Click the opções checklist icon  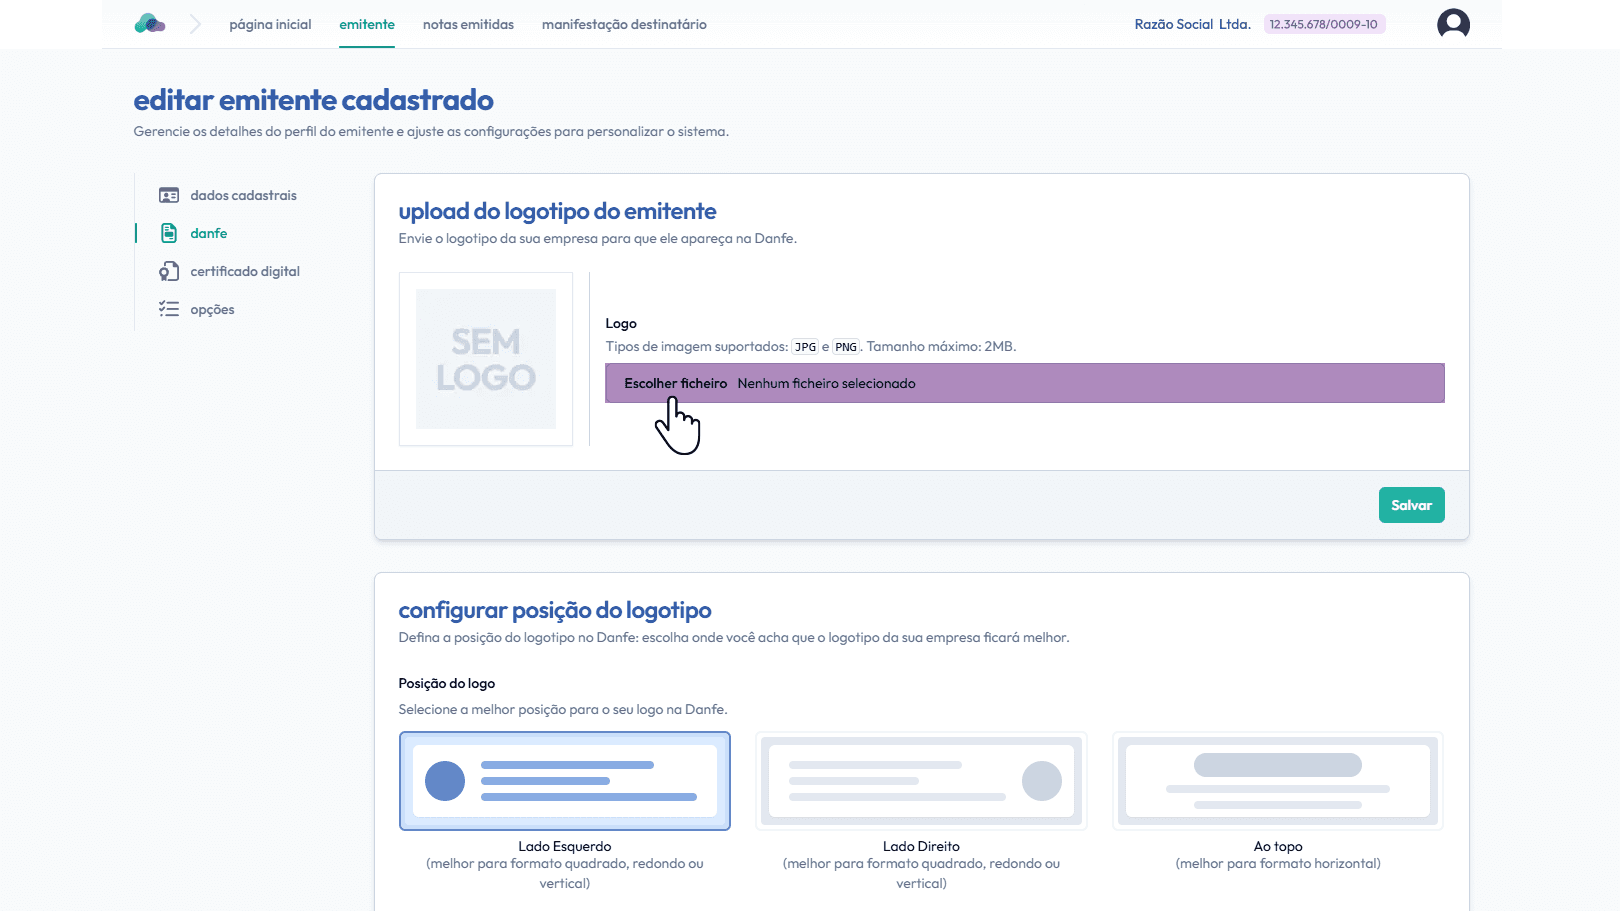(169, 310)
